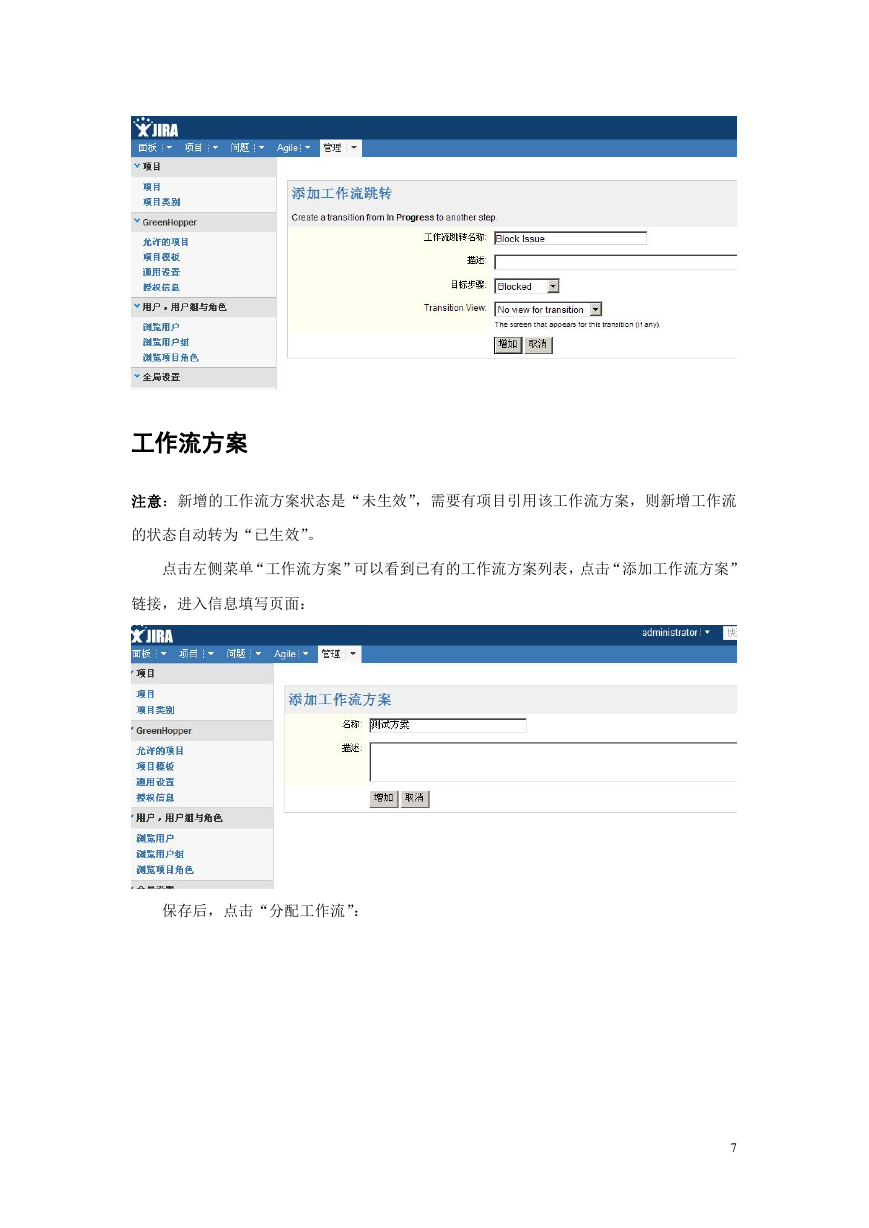Open the 授权信息 link beside the 添加工作流方案 form

tap(155, 798)
